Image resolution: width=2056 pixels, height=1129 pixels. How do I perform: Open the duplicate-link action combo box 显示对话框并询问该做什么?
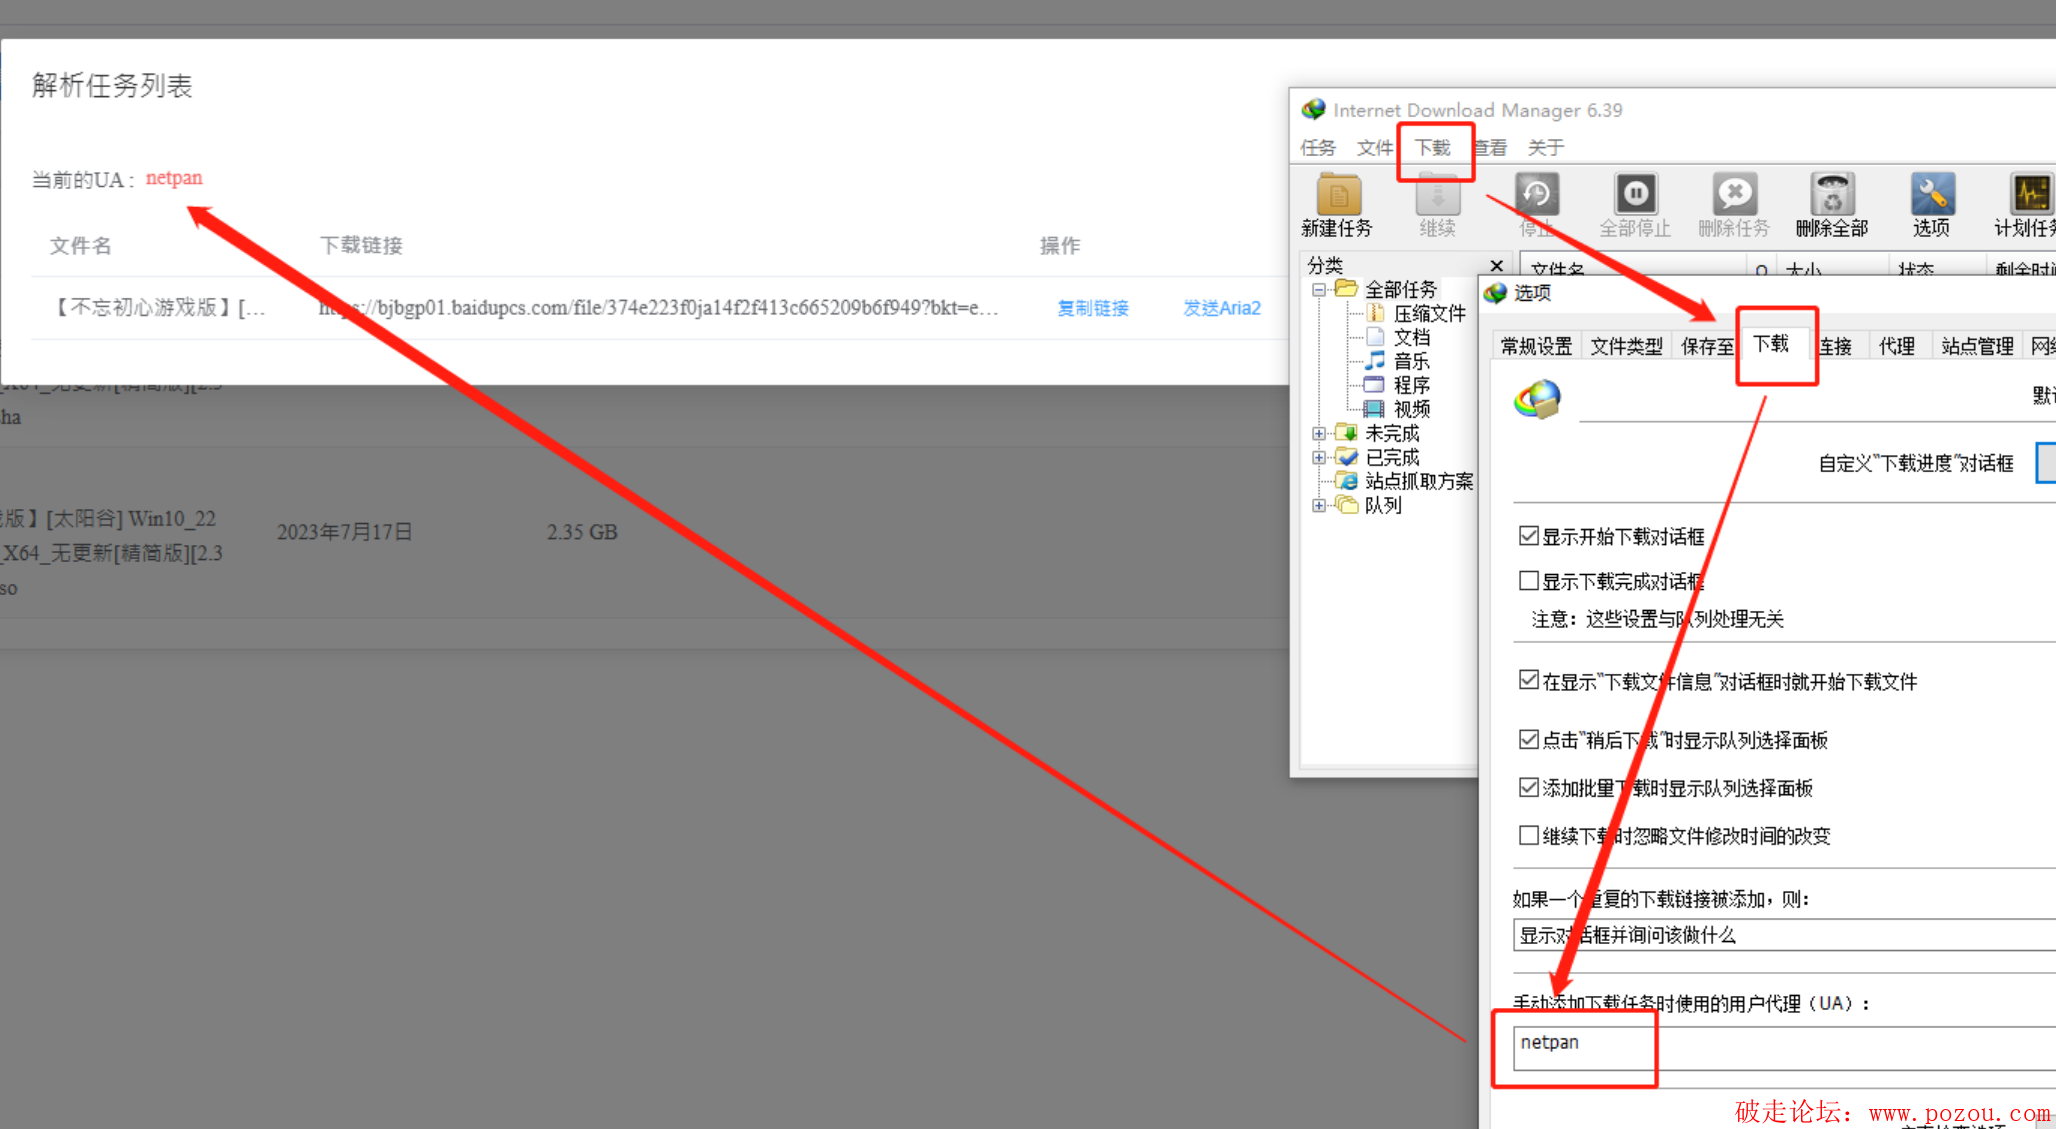[x=1784, y=935]
